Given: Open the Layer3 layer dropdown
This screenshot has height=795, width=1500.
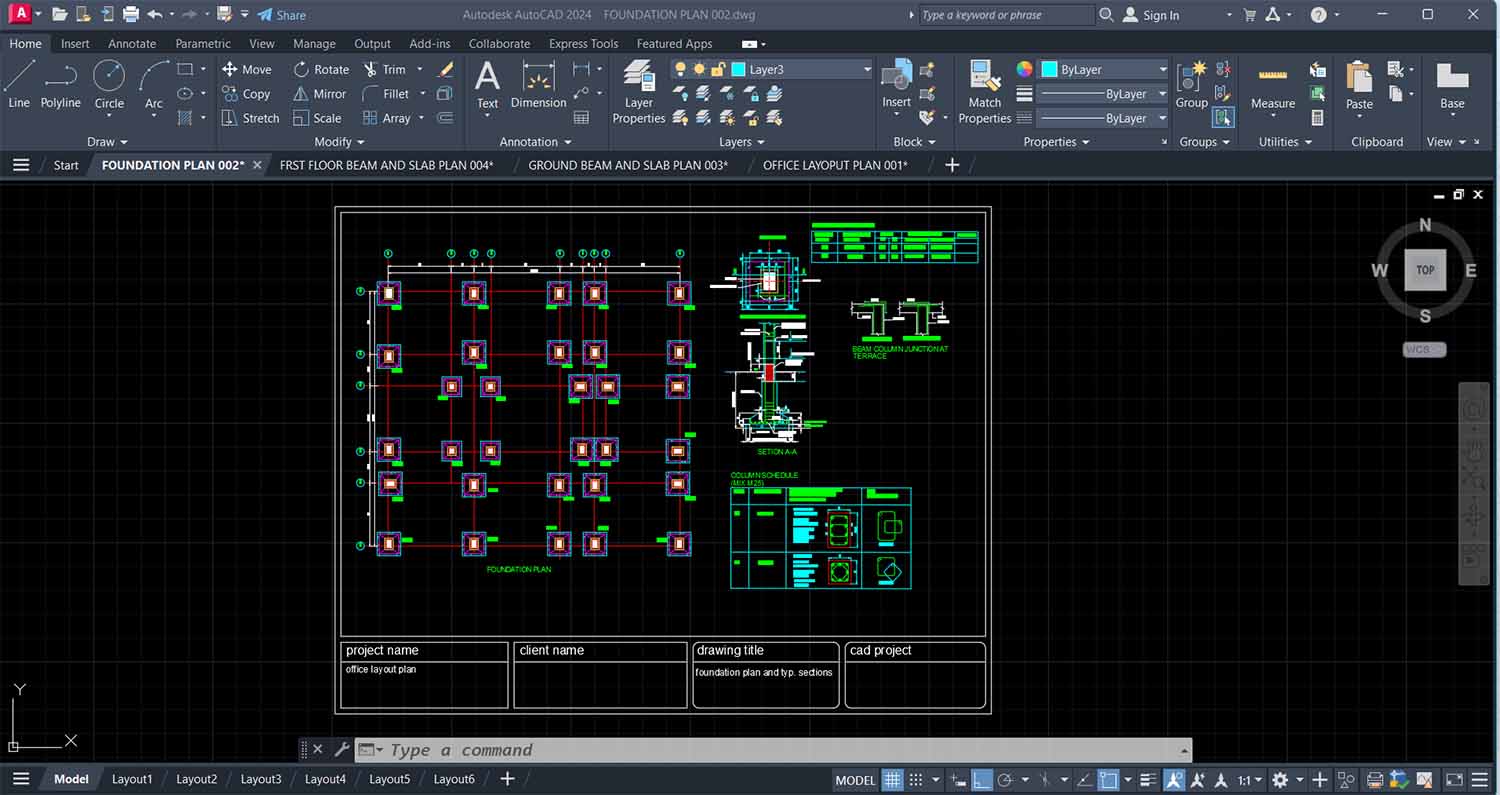Looking at the screenshot, I should tap(866, 70).
